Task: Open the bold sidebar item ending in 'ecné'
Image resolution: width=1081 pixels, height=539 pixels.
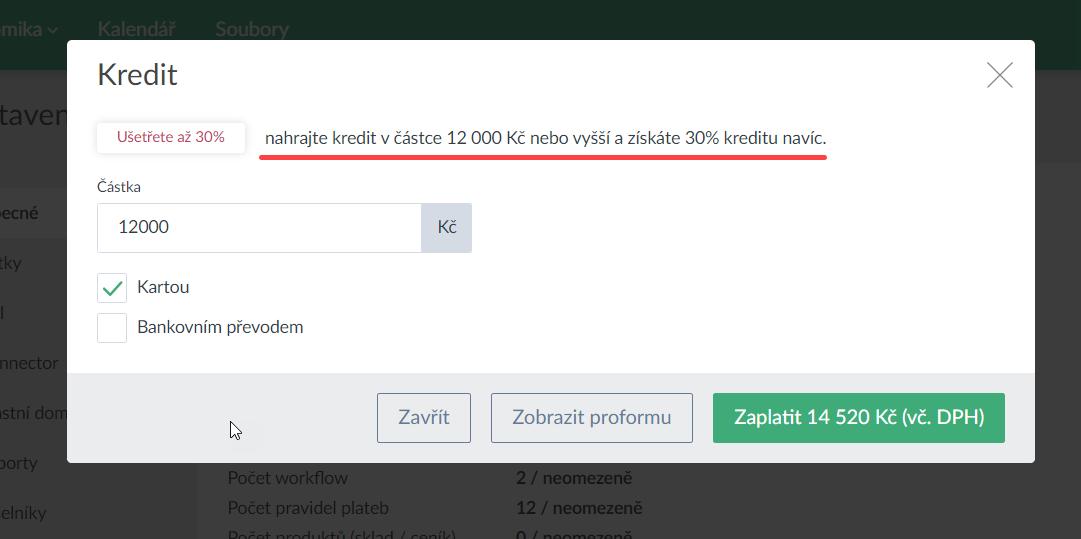Action: click(20, 213)
